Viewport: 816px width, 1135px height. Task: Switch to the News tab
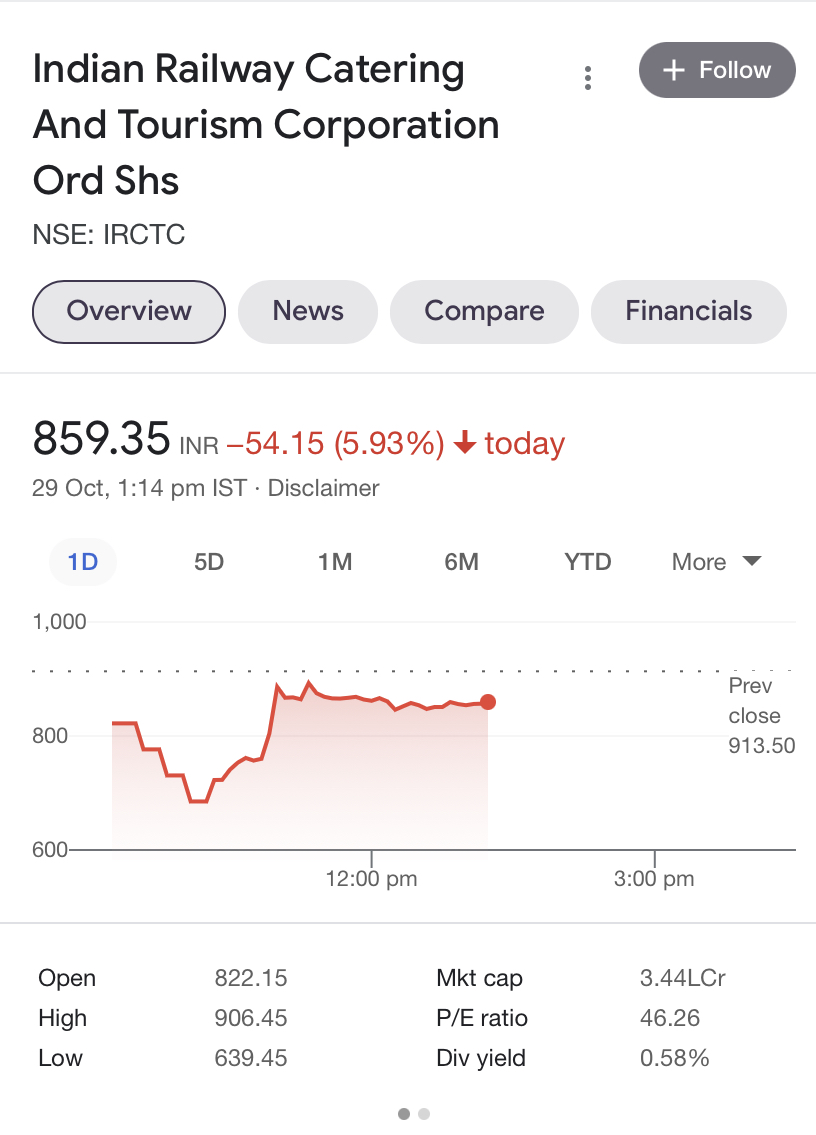tap(308, 311)
